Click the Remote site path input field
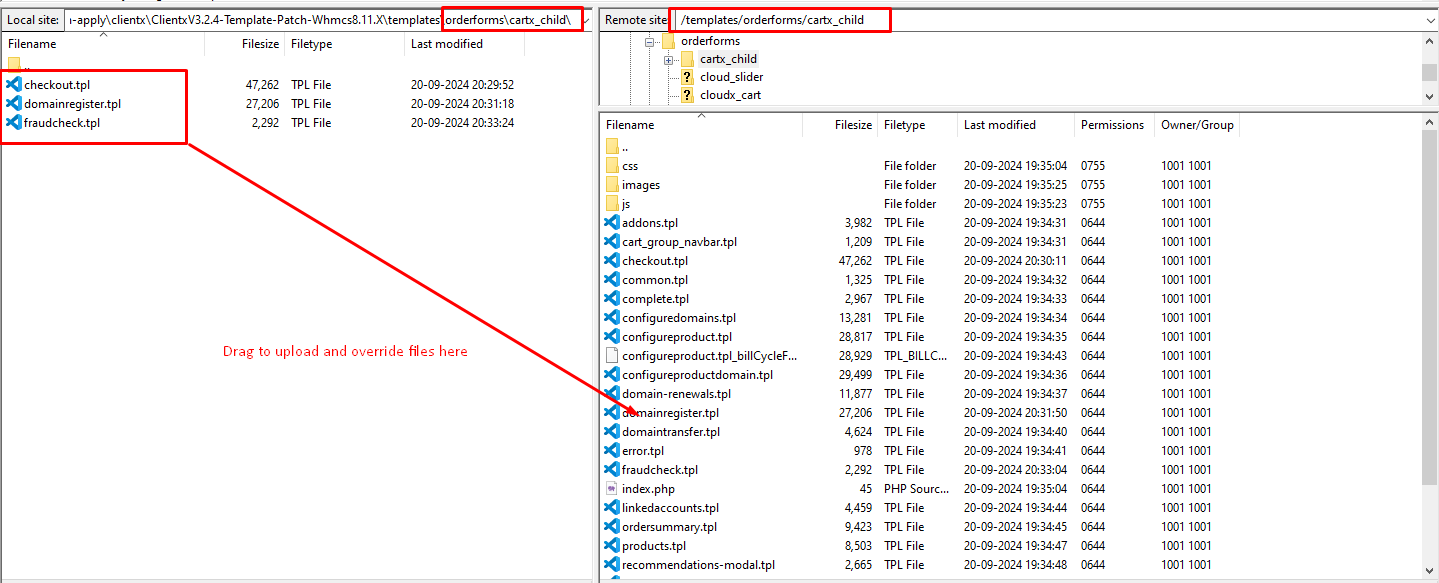The image size is (1439, 583). 1050,20
